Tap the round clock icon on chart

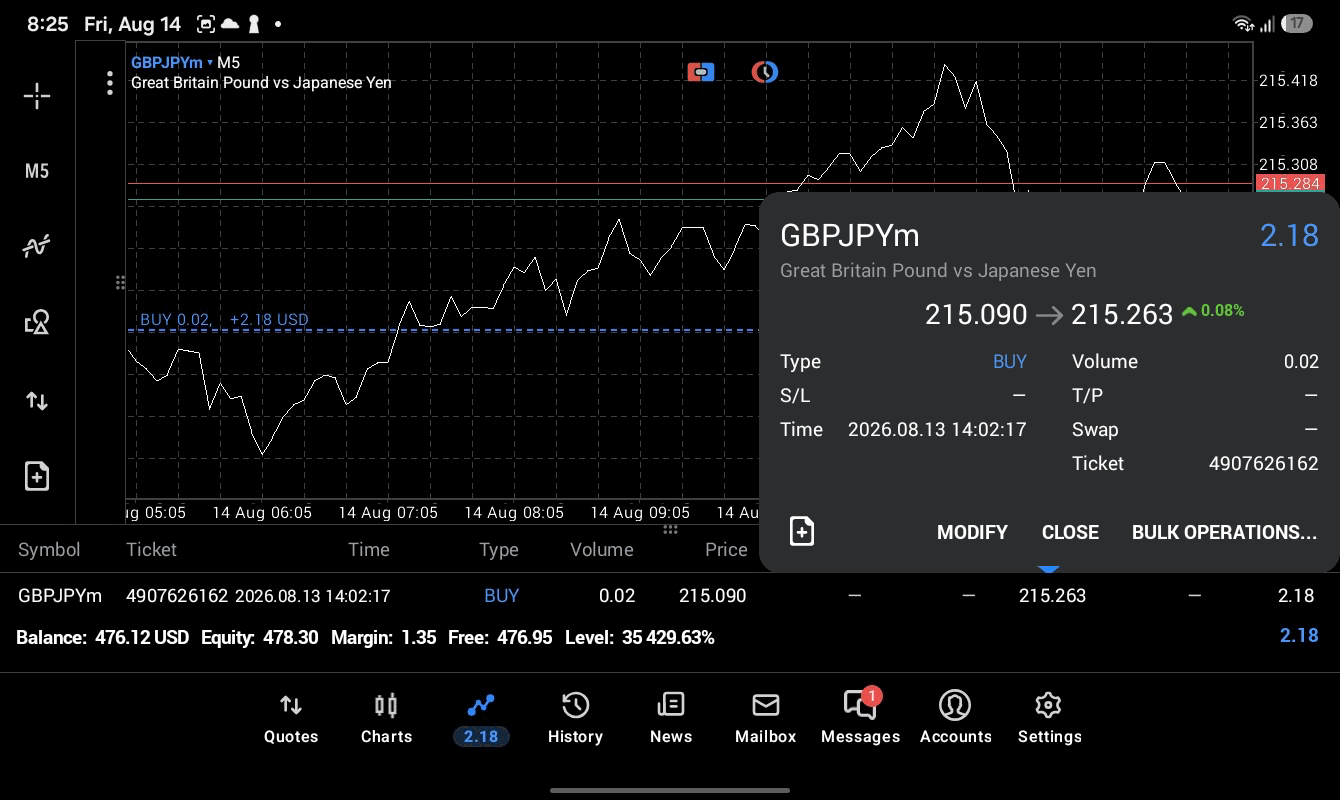[765, 72]
